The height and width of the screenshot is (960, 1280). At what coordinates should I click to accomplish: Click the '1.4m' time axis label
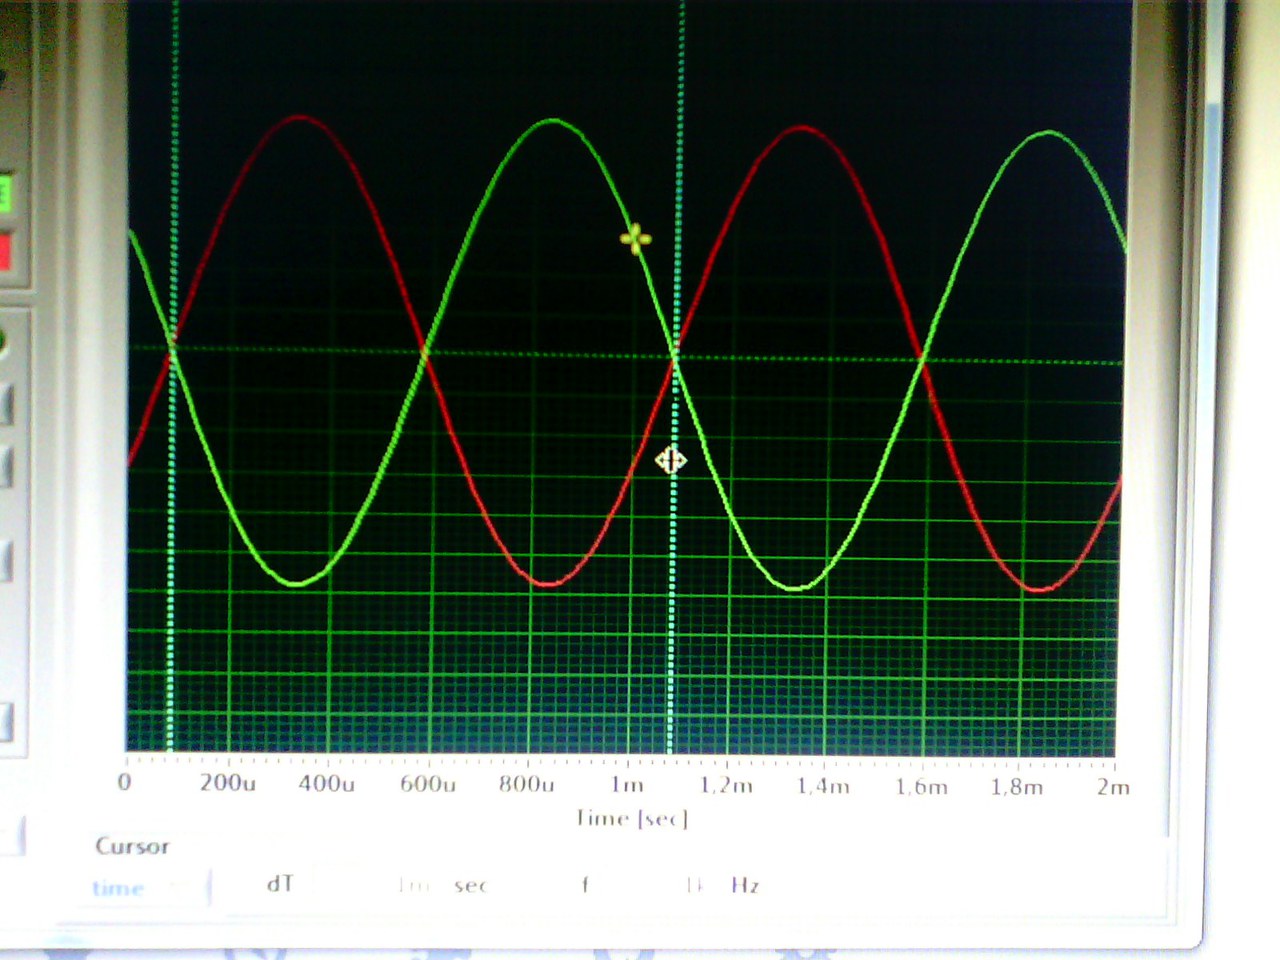click(x=823, y=787)
